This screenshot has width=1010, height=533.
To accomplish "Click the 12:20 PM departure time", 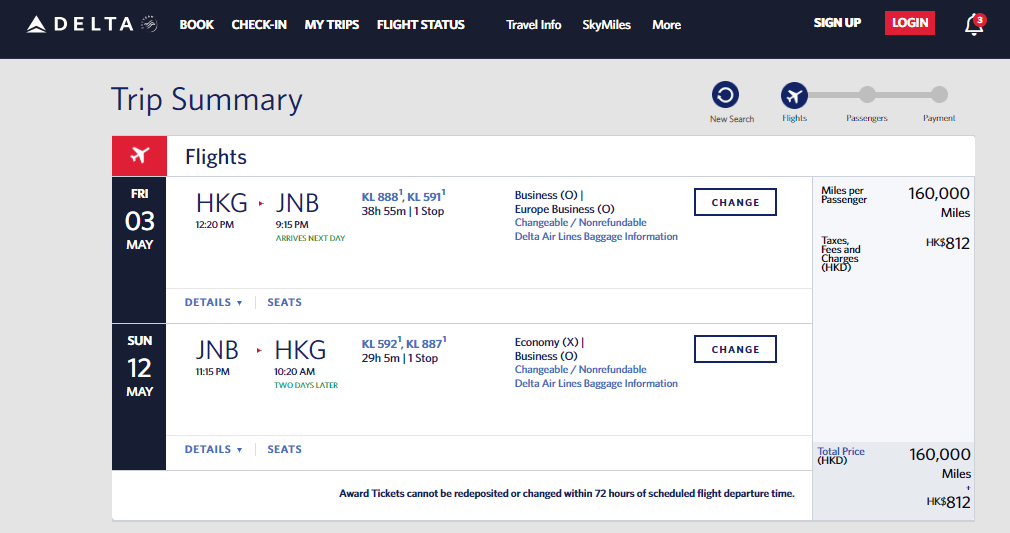I will coord(214,224).
